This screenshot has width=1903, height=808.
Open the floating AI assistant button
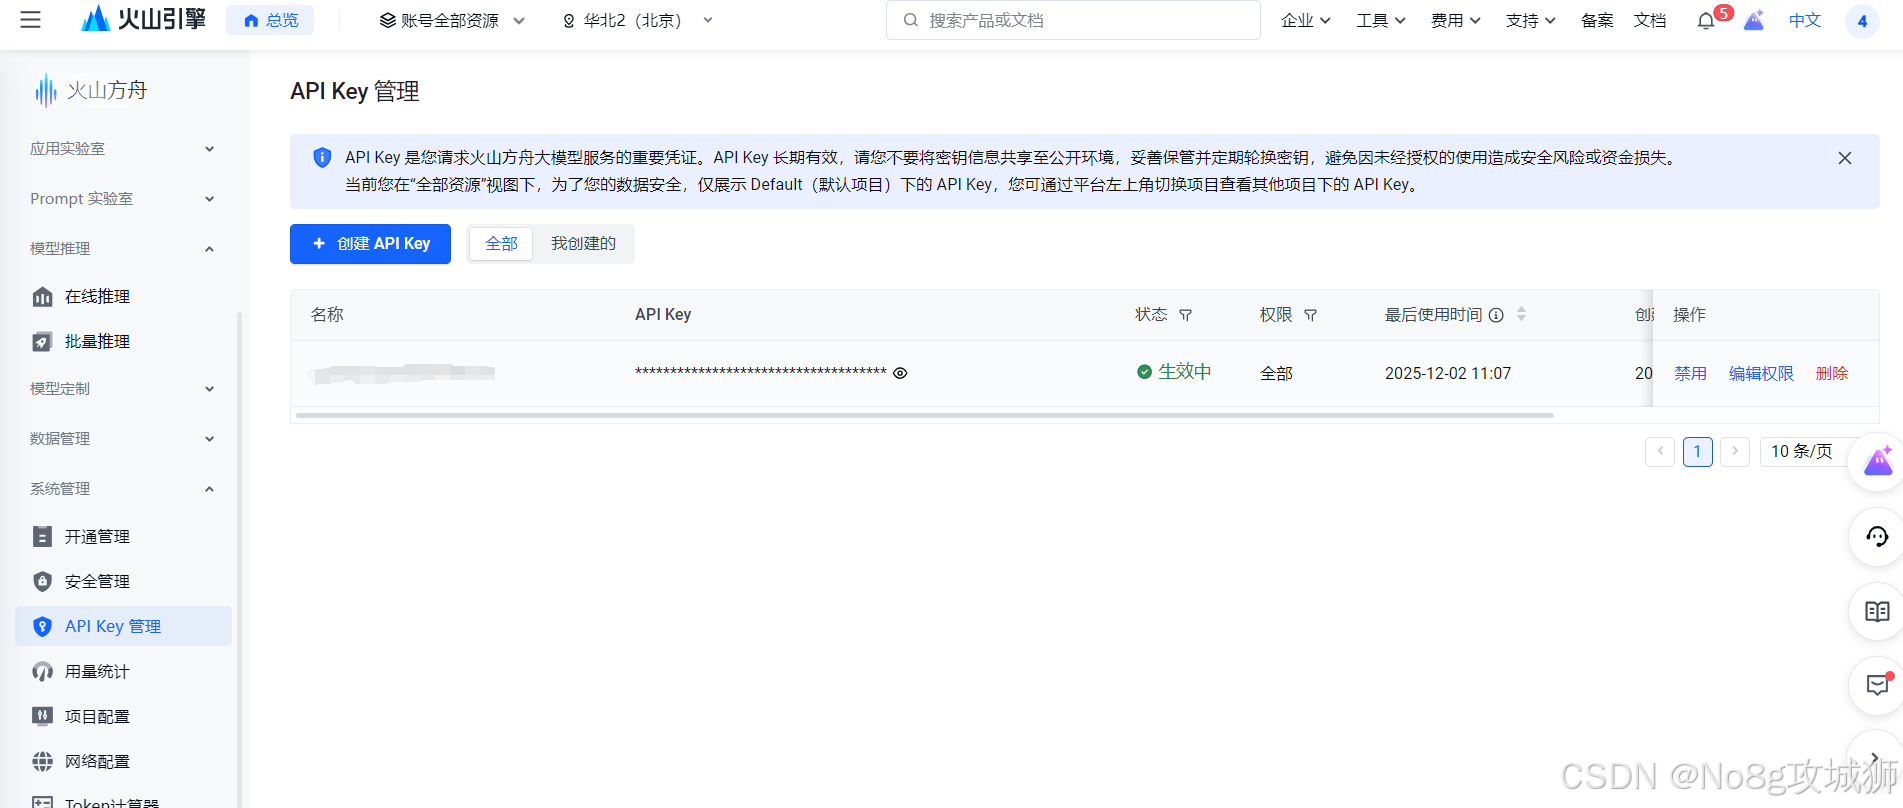(x=1877, y=462)
